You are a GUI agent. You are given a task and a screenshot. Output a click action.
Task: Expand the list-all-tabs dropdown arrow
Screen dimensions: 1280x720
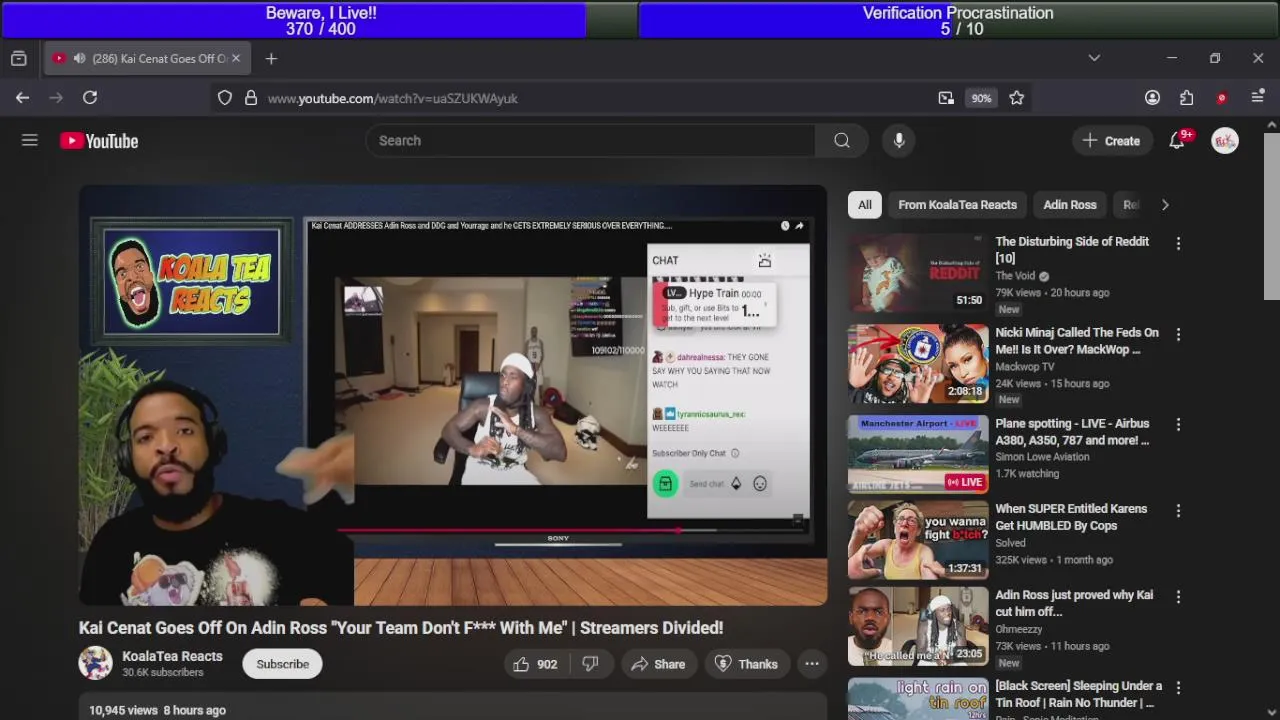(1094, 59)
